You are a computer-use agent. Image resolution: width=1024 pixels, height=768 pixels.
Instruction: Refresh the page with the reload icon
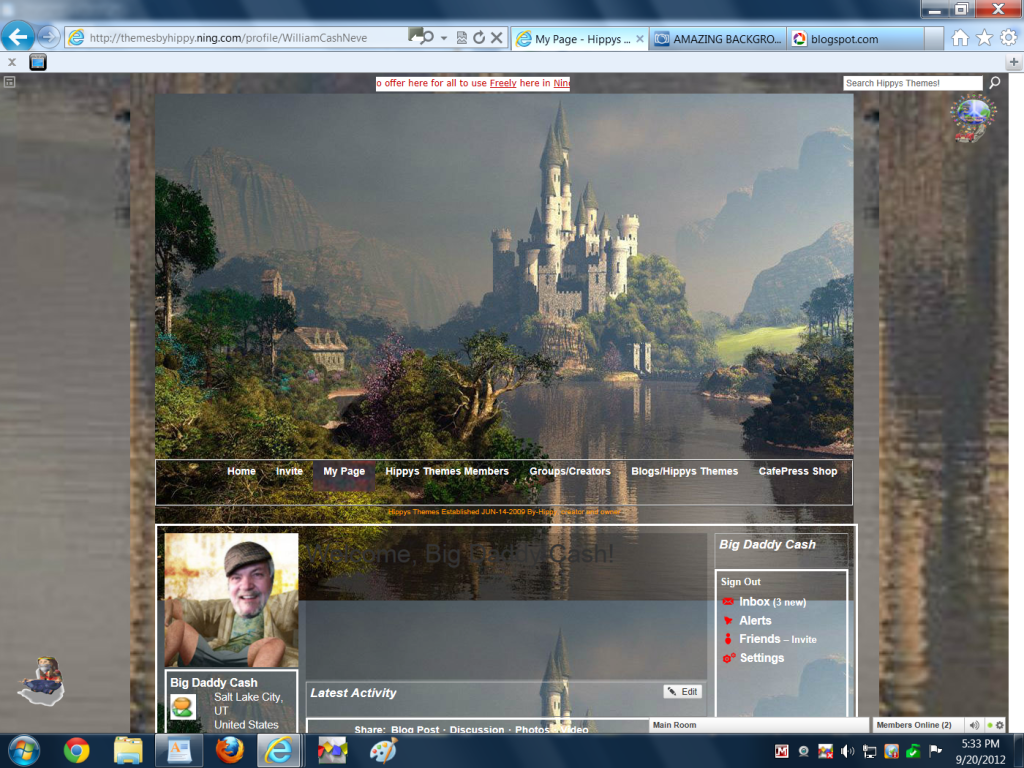point(478,38)
